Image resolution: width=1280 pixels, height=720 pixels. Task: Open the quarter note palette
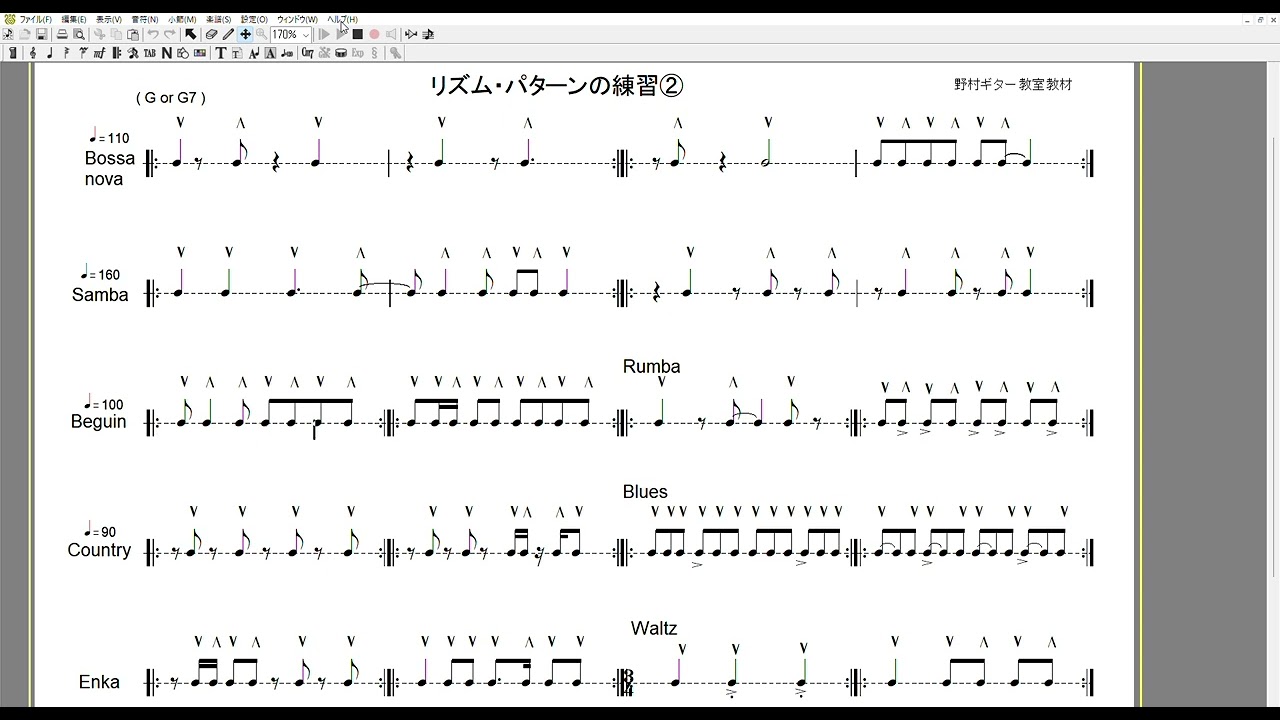(x=50, y=53)
